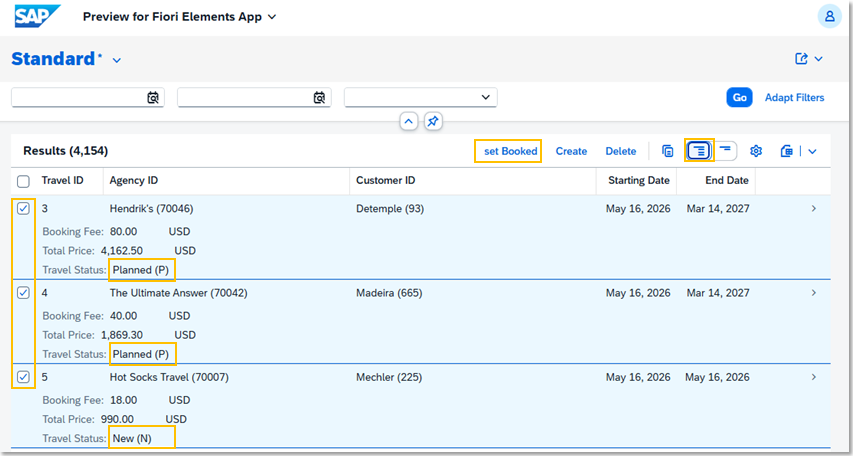Image resolution: width=853 pixels, height=456 pixels.
Task: Click Delete button
Action: pyautogui.click(x=621, y=151)
